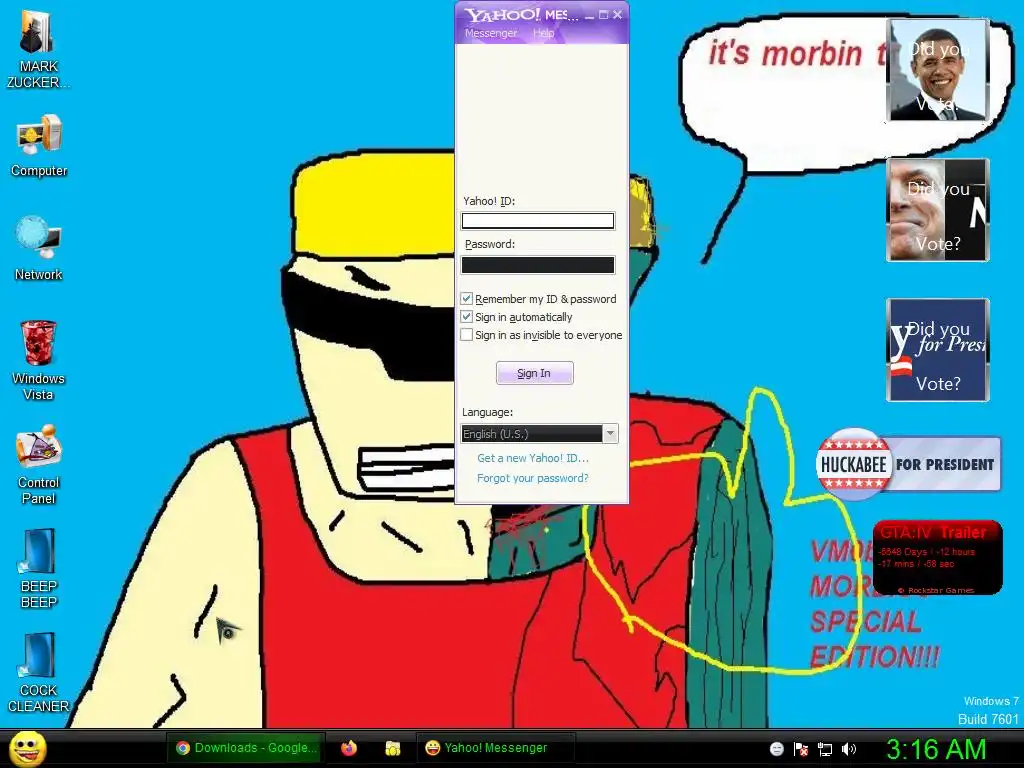Maximize the Yahoo! Messenger window

coord(603,15)
